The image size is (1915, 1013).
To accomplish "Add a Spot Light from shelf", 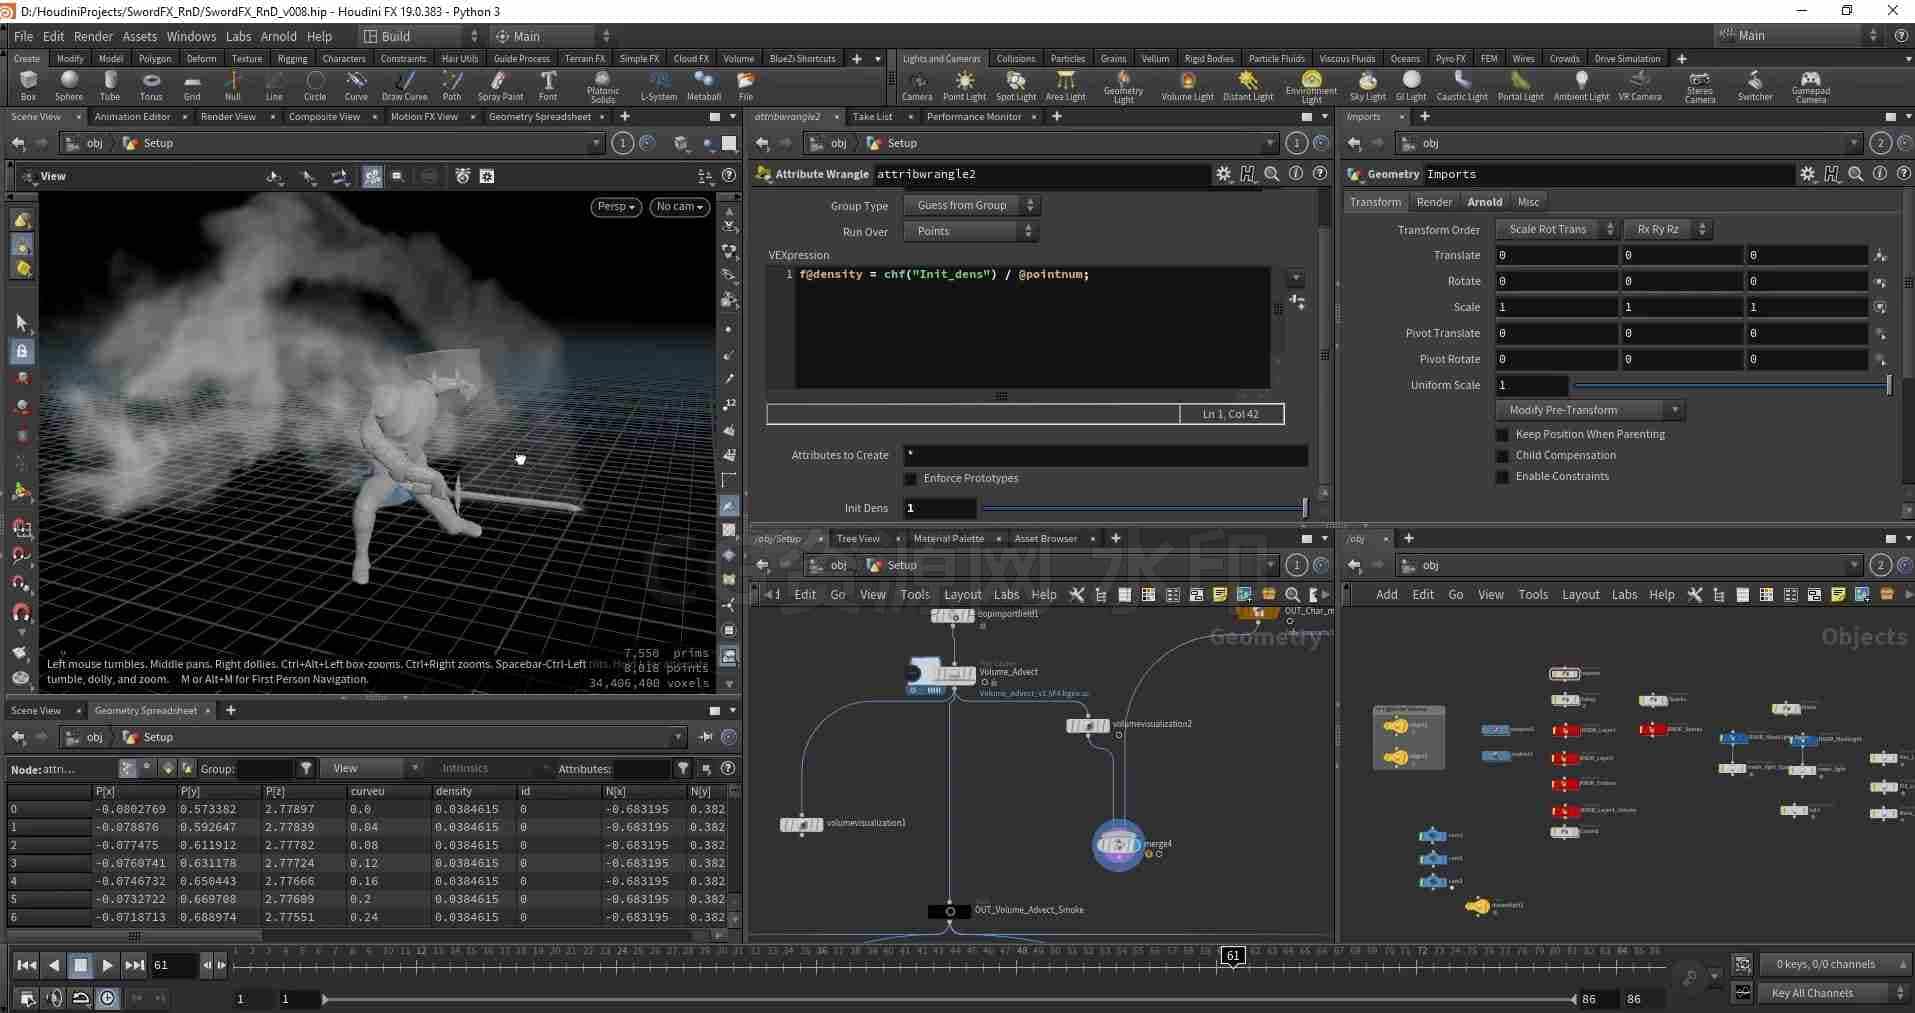I will point(1016,86).
